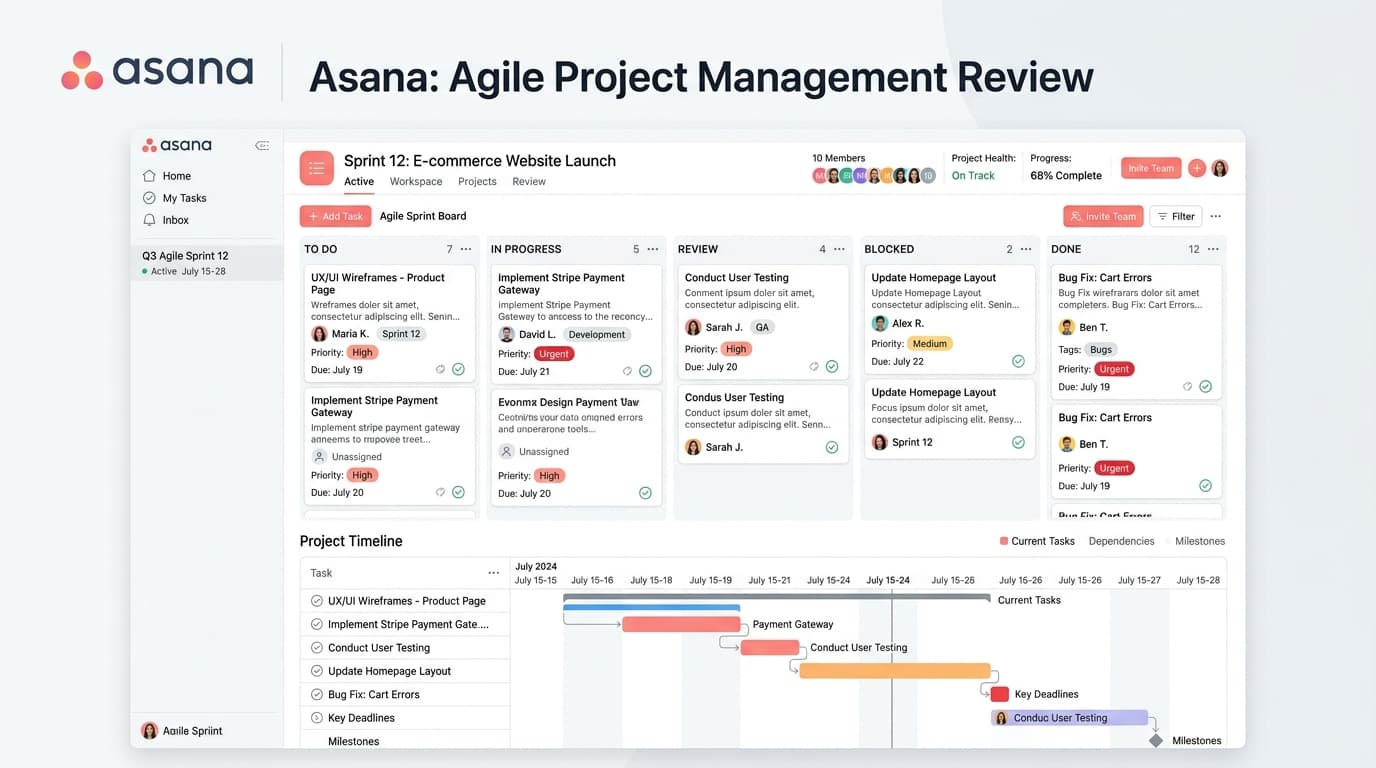Click Alex R.'s avatar on the Blocked card
The height and width of the screenshot is (768, 1376).
point(880,323)
